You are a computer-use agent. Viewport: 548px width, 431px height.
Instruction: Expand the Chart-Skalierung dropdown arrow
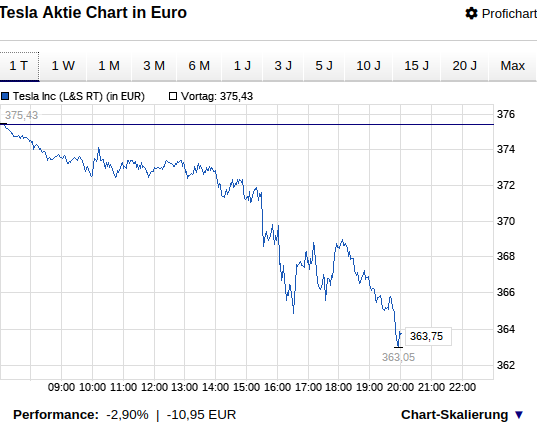[x=519, y=415]
